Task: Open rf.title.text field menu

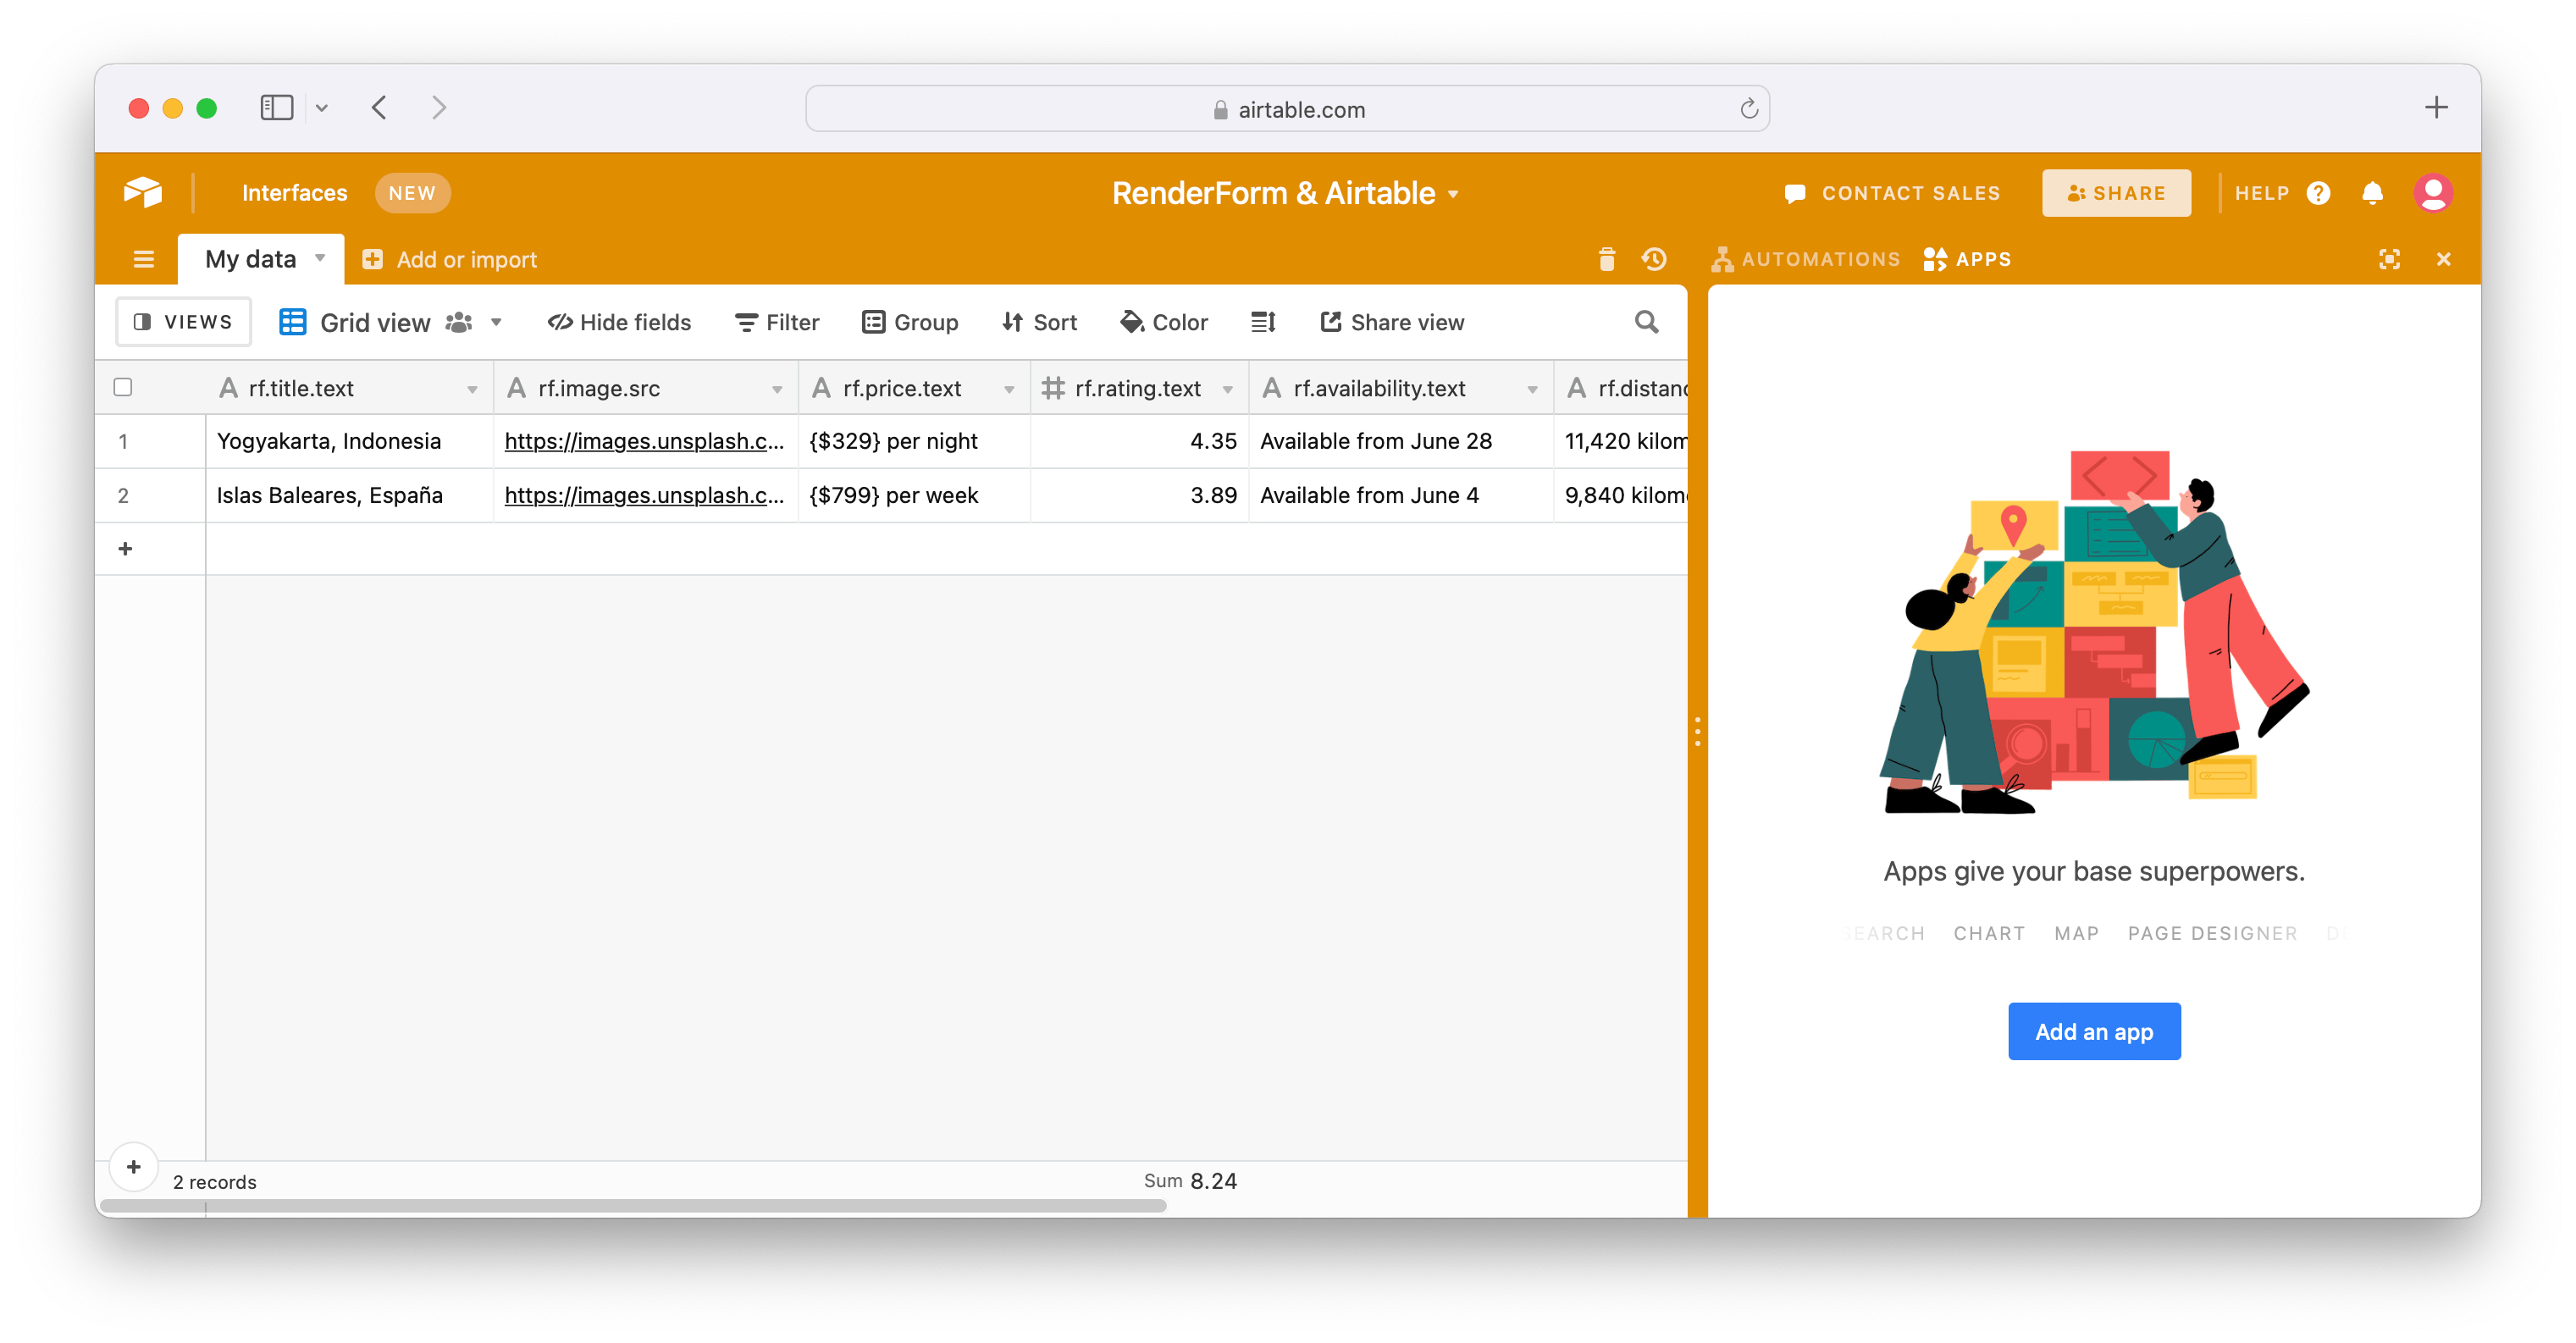Action: [472, 389]
